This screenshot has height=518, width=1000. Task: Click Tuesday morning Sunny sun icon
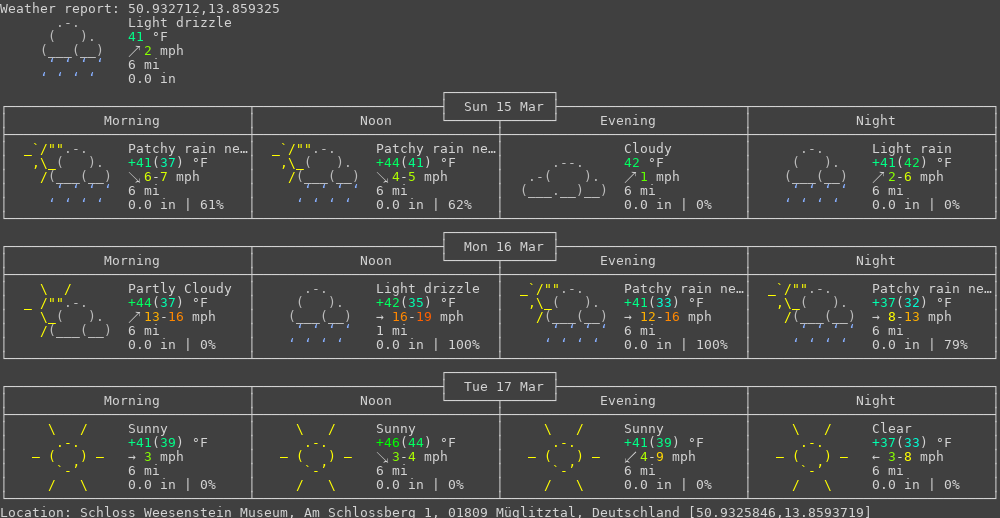(68, 458)
